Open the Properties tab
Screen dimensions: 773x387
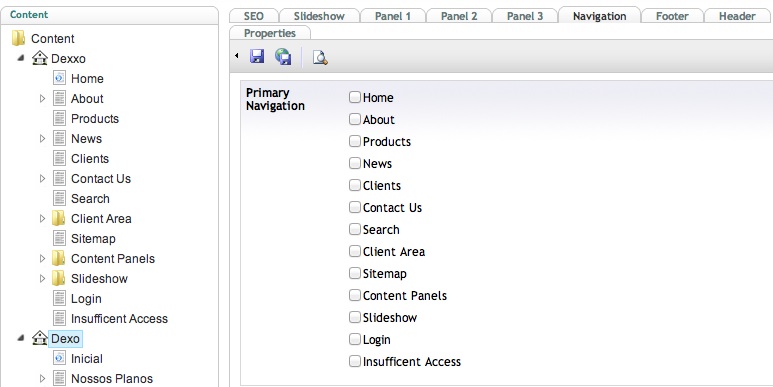pos(270,33)
